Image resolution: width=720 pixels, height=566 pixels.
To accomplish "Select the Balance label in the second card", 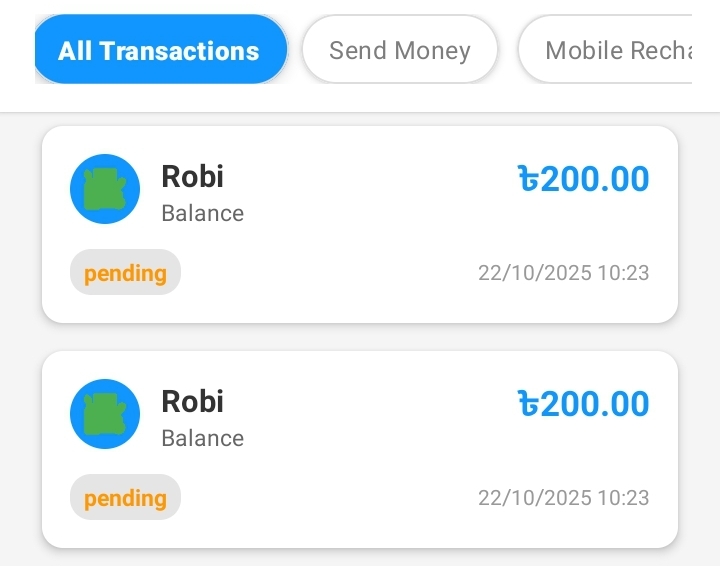I will click(202, 438).
